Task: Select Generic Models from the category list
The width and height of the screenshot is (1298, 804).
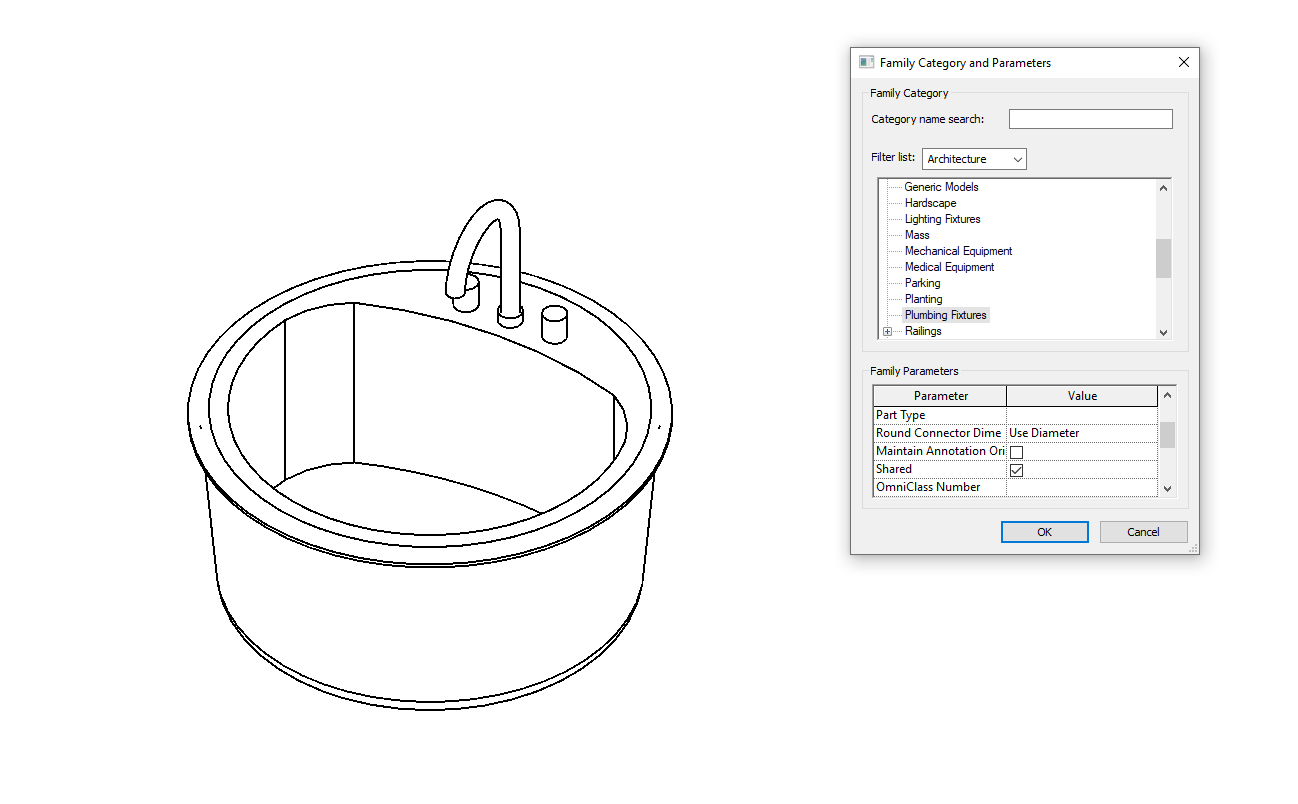Action: pyautogui.click(x=941, y=186)
